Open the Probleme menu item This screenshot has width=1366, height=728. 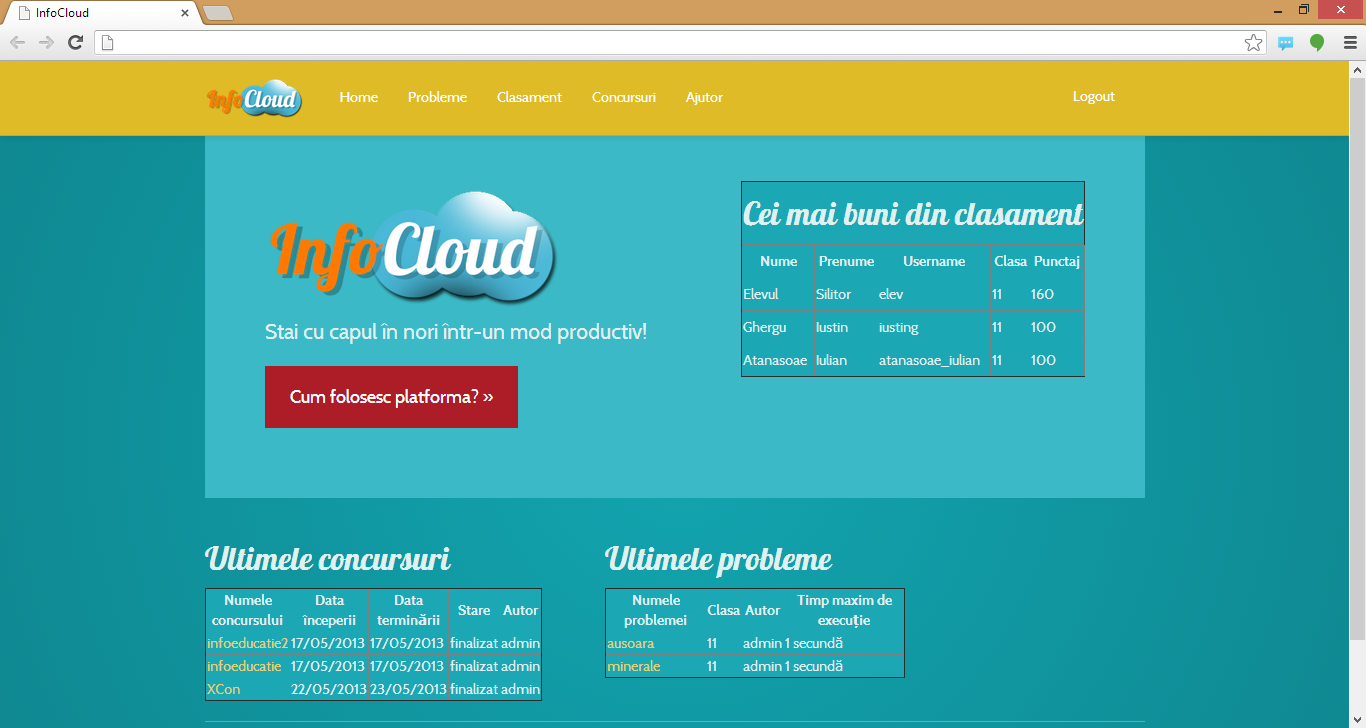point(437,97)
